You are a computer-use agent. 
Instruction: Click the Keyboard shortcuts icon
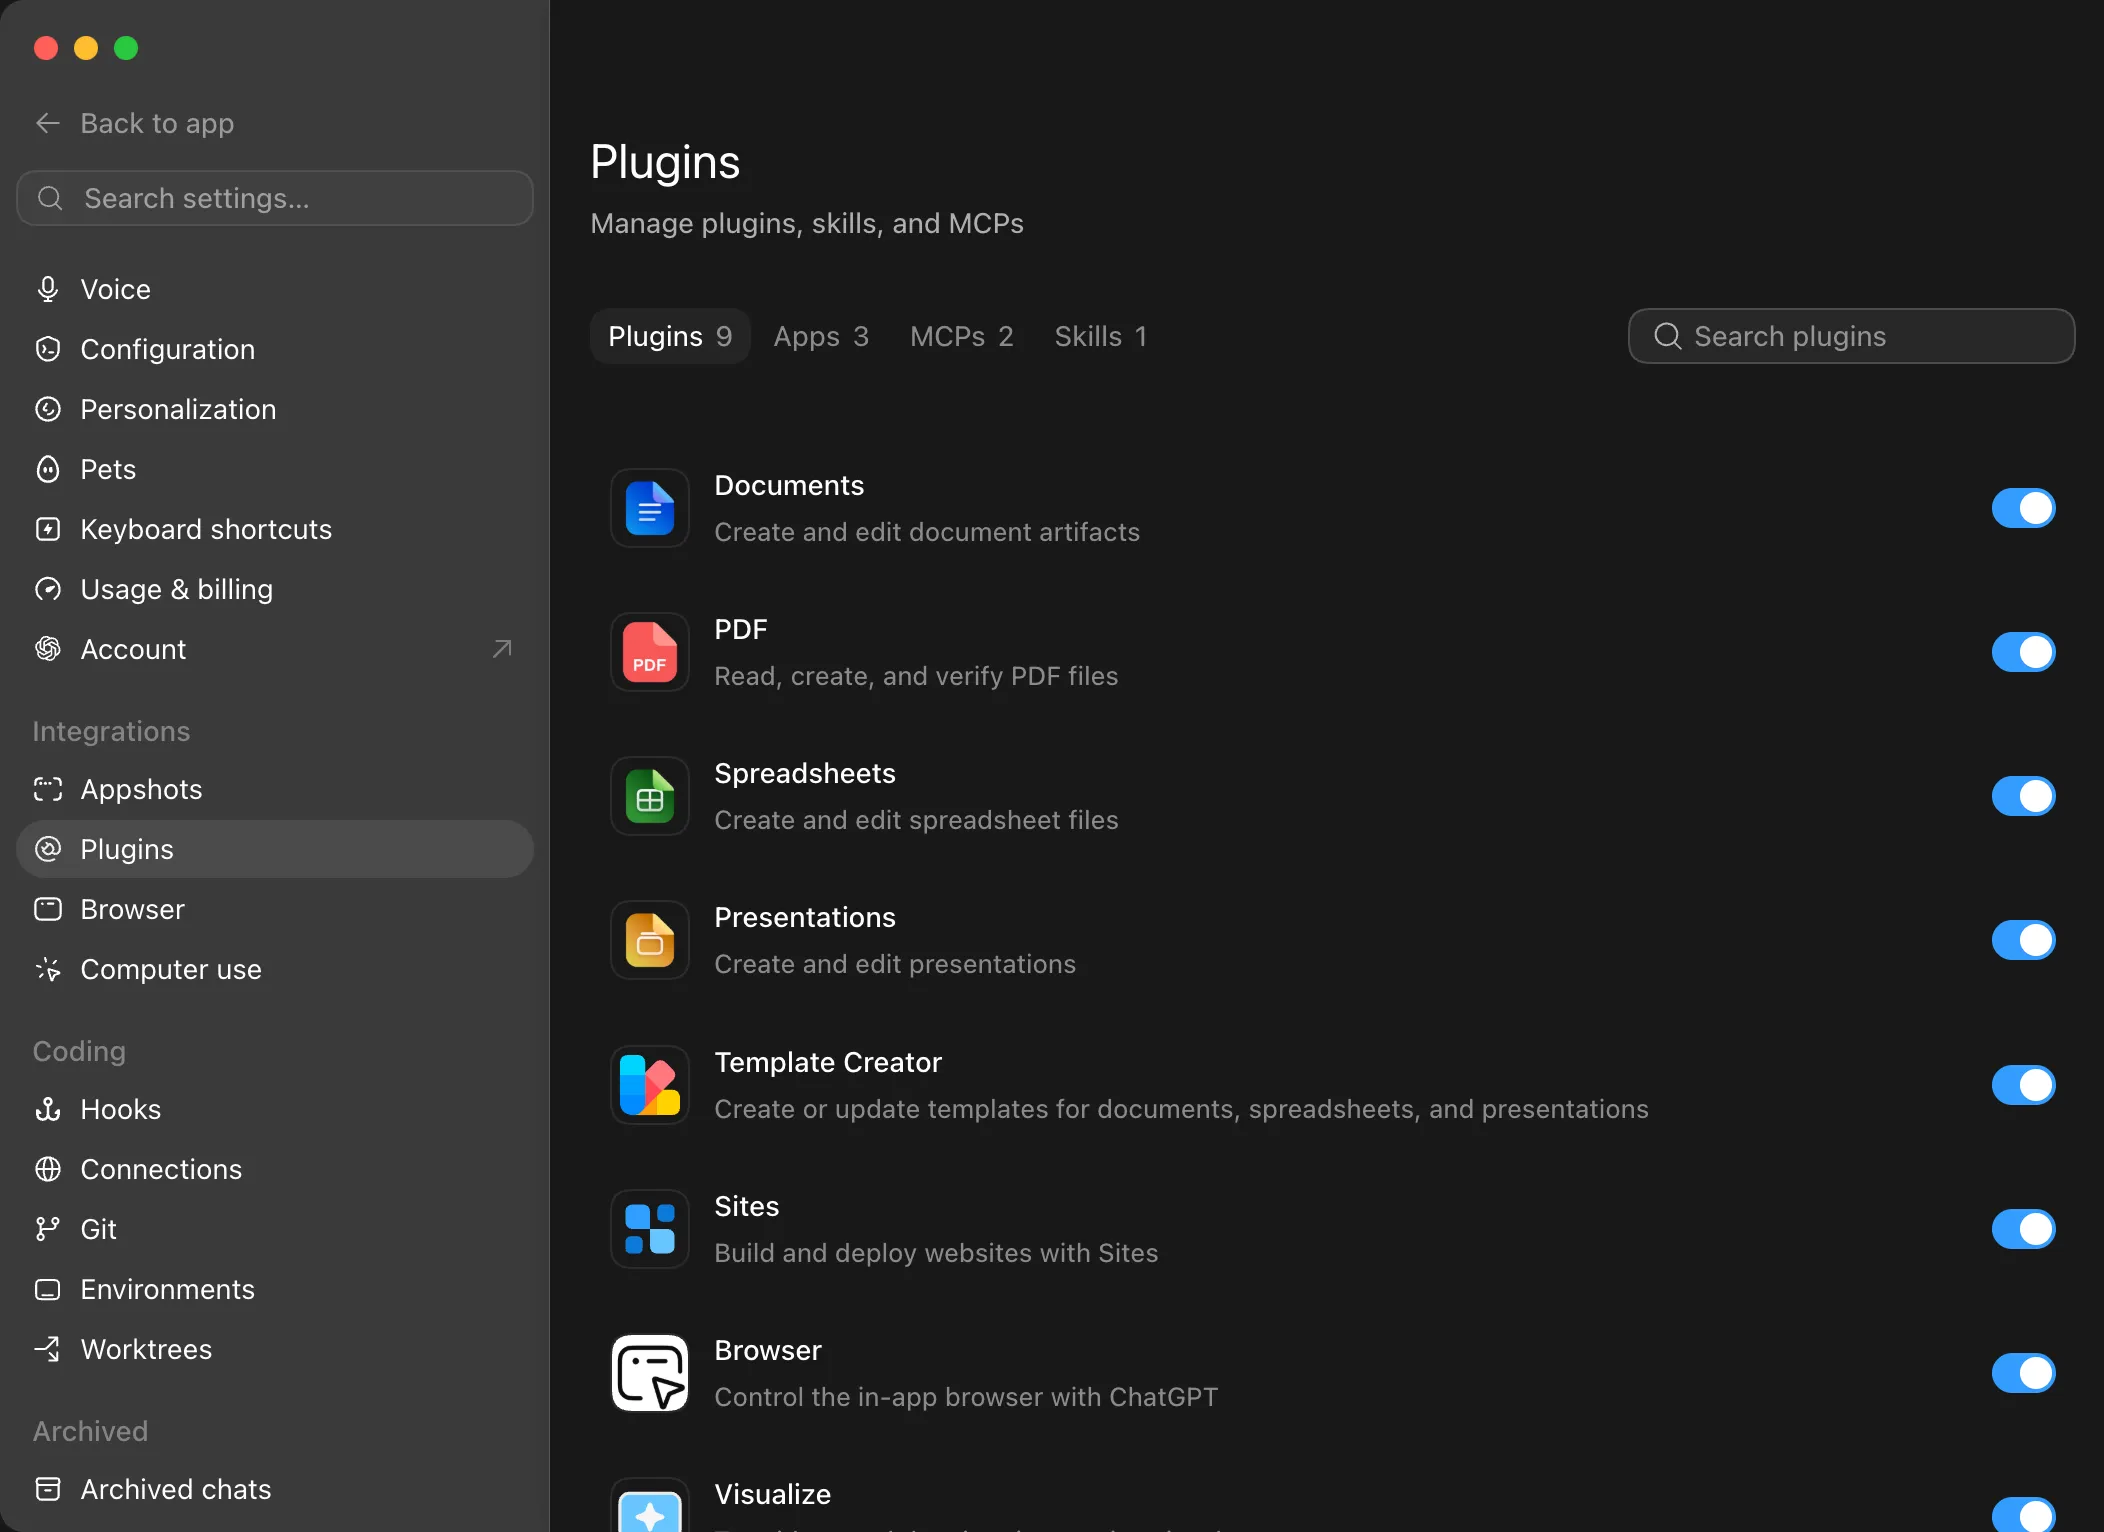(48, 529)
